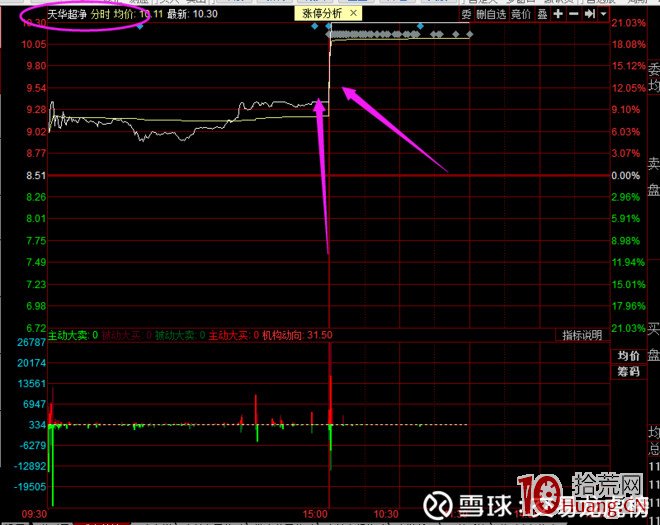This screenshot has width=660, height=525.
Task: Select the 均价 side tab
Action: (x=628, y=356)
